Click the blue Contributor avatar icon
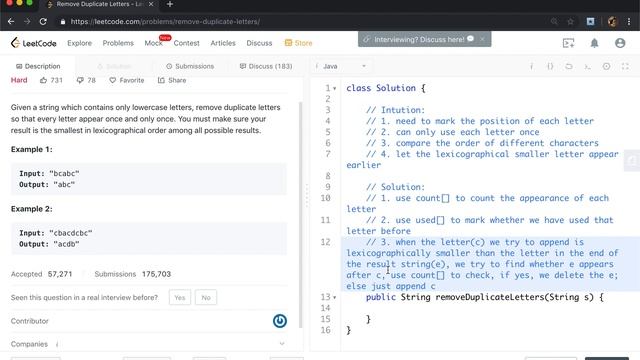This screenshot has width=640, height=360. click(x=280, y=321)
